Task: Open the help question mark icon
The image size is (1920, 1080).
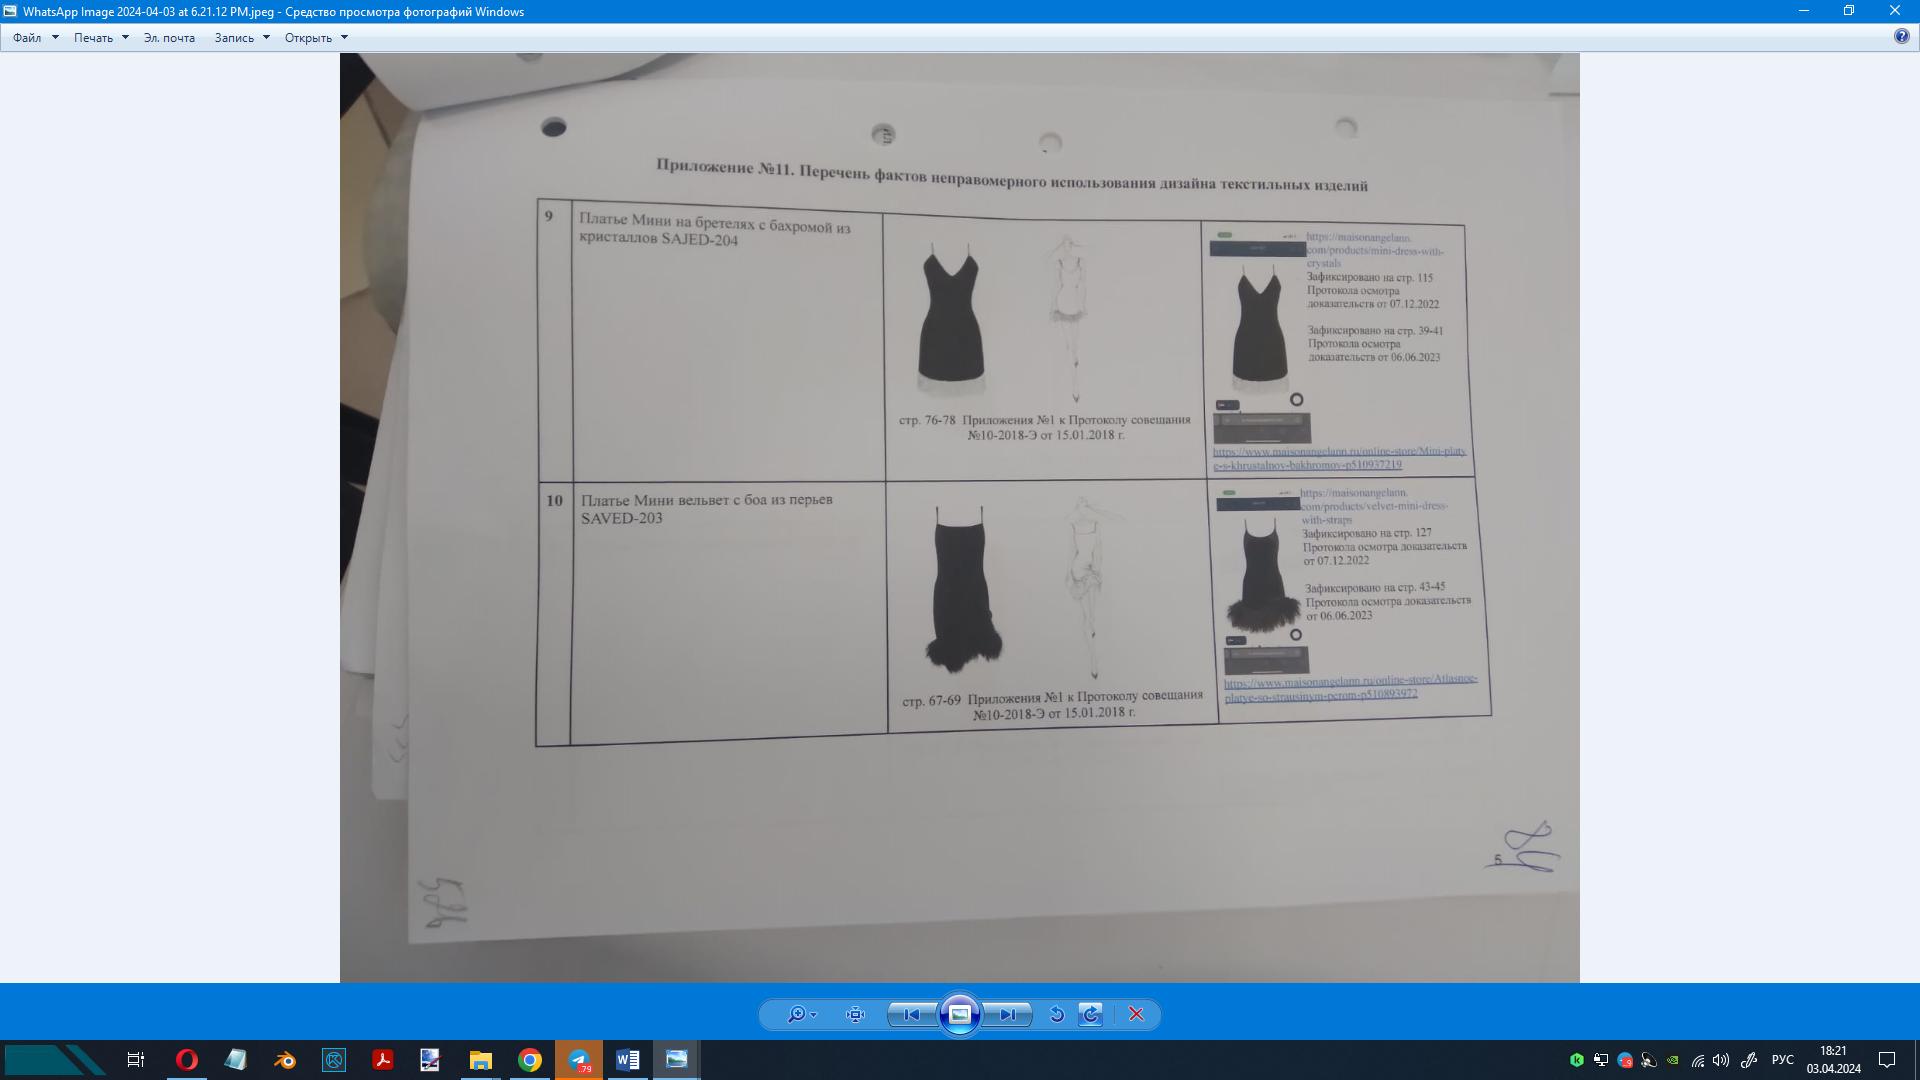Action: [1901, 37]
